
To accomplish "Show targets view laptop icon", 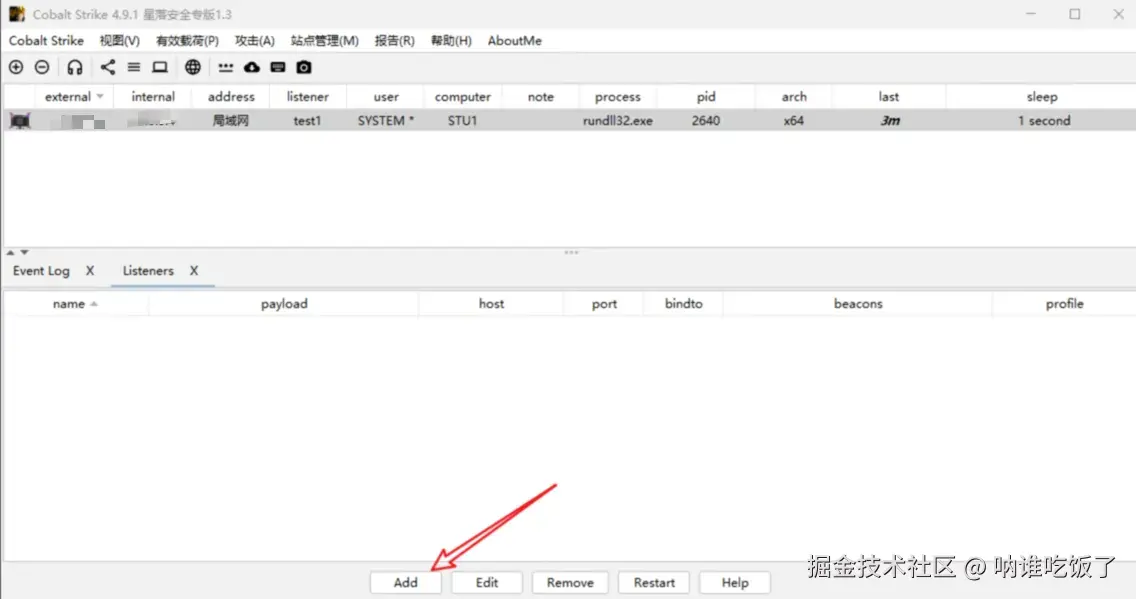I will 160,67.
